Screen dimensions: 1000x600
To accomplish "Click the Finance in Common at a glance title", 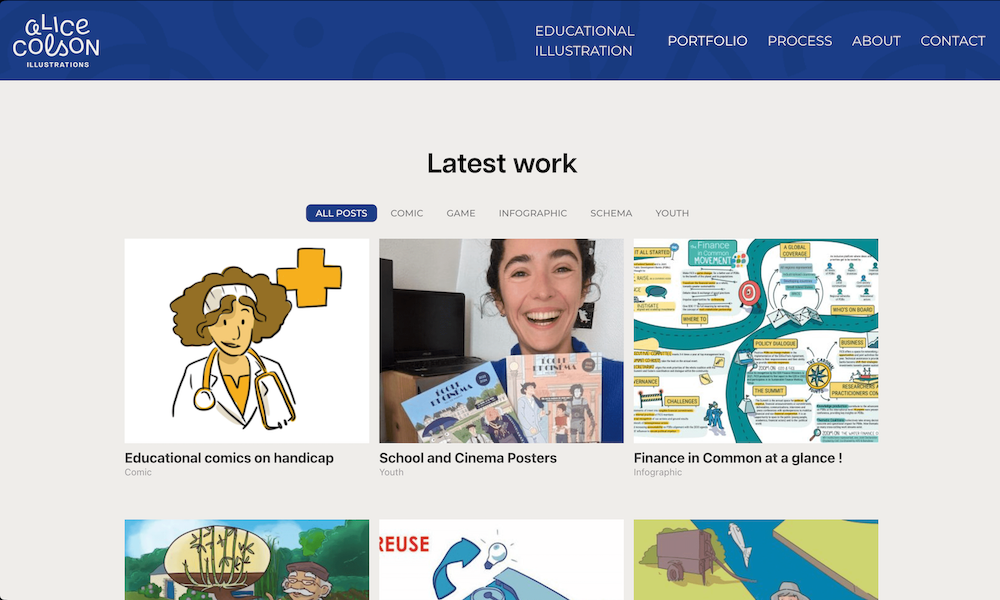I will (x=738, y=458).
